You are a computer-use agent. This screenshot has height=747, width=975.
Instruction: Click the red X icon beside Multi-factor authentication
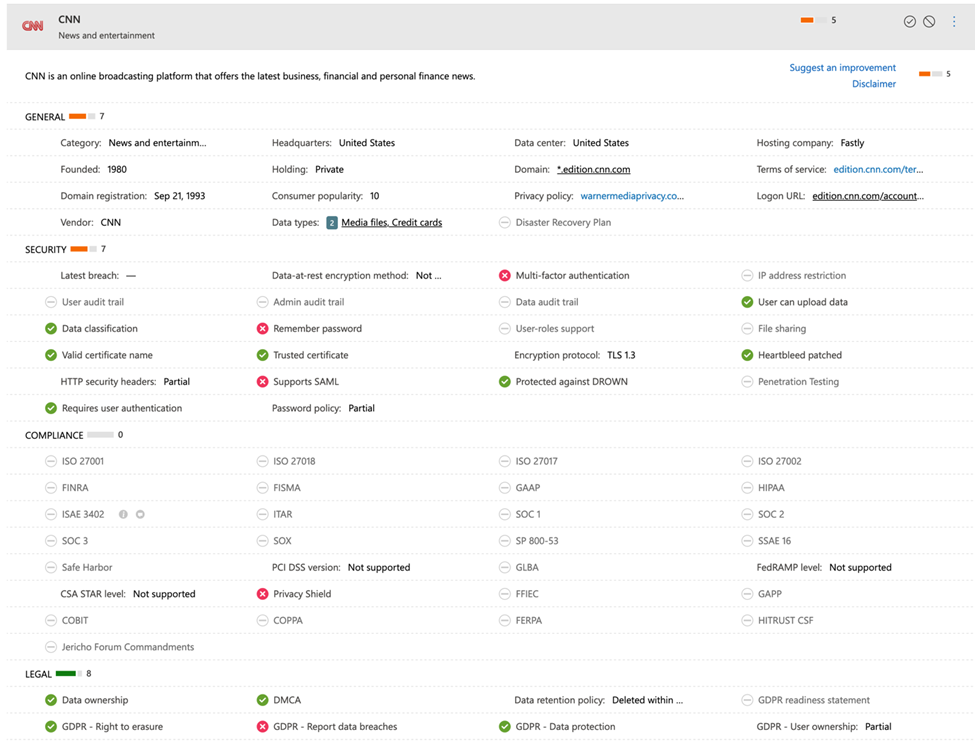pyautogui.click(x=505, y=276)
